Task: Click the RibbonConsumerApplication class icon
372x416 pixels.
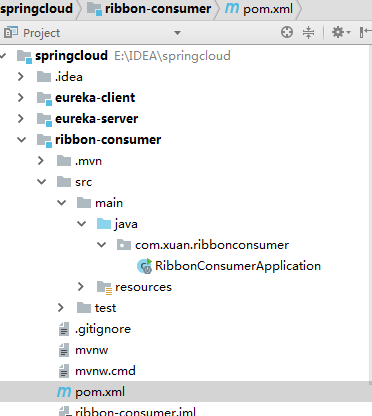Action: [145, 266]
